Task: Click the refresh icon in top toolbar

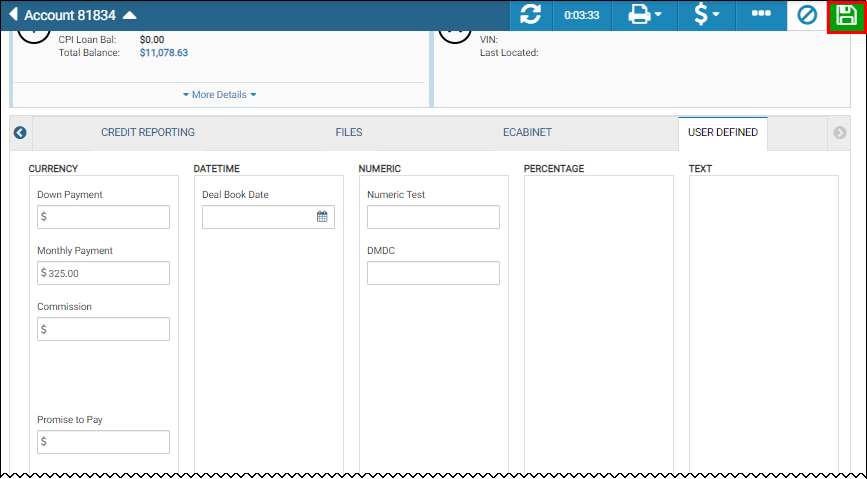Action: (530, 15)
